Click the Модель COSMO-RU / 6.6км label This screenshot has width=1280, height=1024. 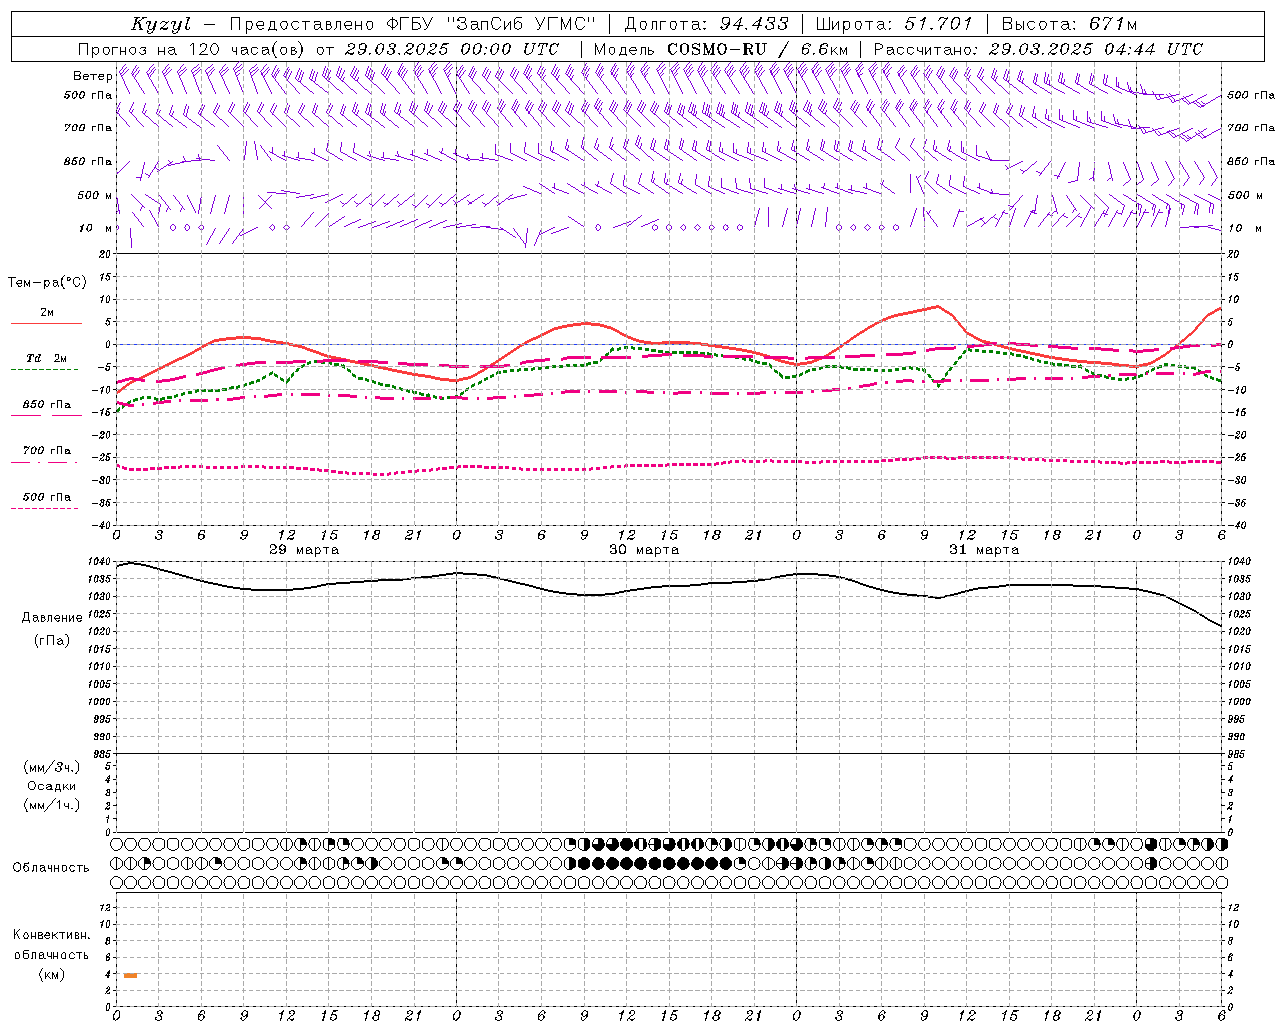(721, 49)
